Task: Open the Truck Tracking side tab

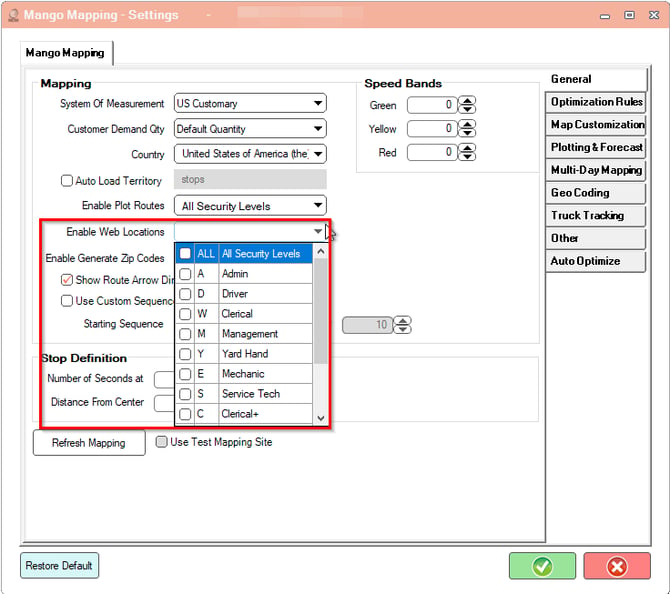Action: click(596, 215)
